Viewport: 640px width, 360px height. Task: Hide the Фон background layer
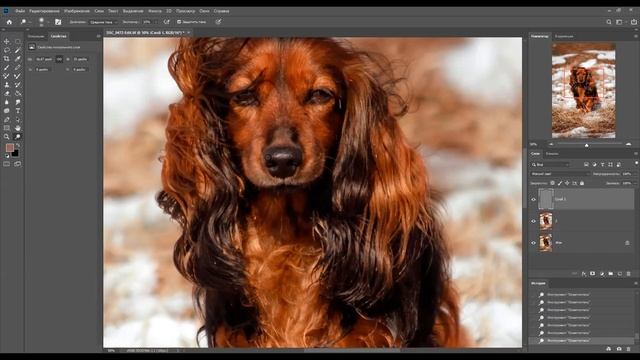click(533, 243)
